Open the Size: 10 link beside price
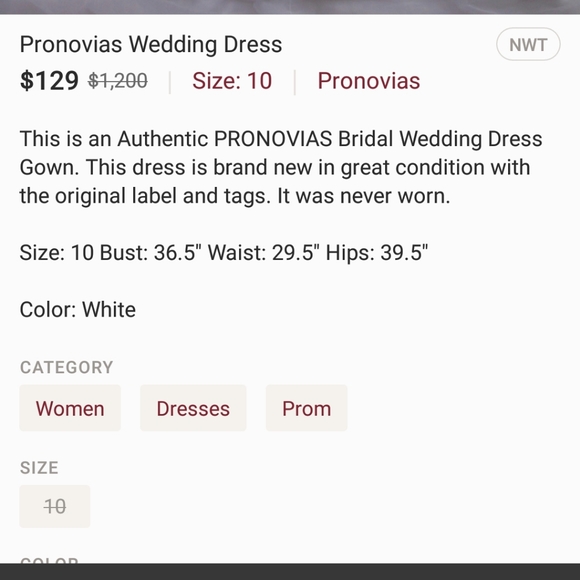The image size is (580, 580). pos(232,81)
